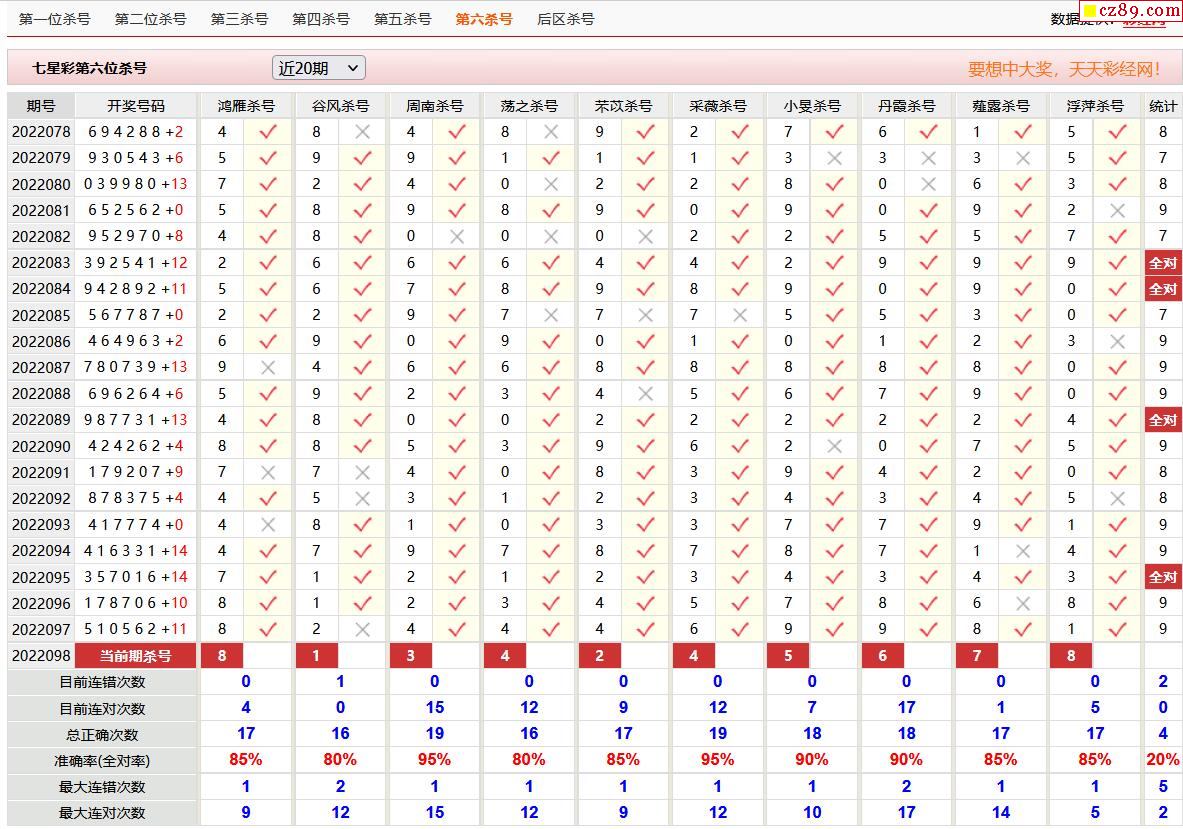Image resolution: width=1183 pixels, height=829 pixels.
Task: Click the cross mark for 小旻杀号 in row 2022090
Action: (x=834, y=446)
